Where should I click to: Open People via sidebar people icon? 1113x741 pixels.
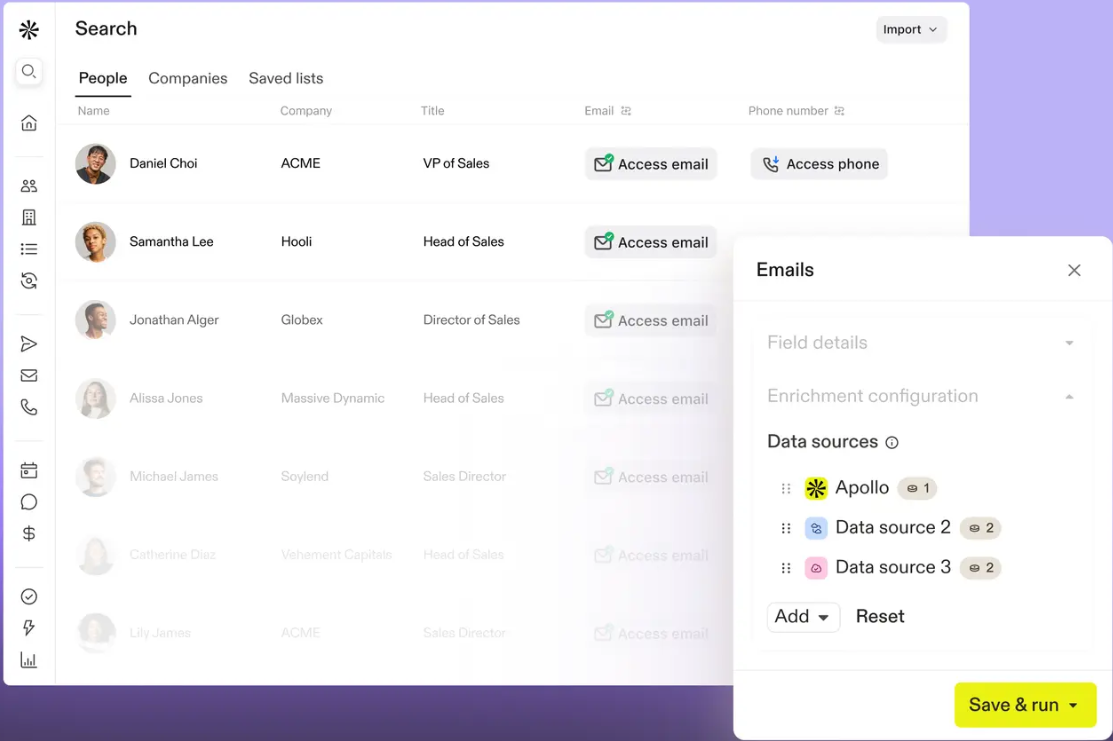click(28, 186)
